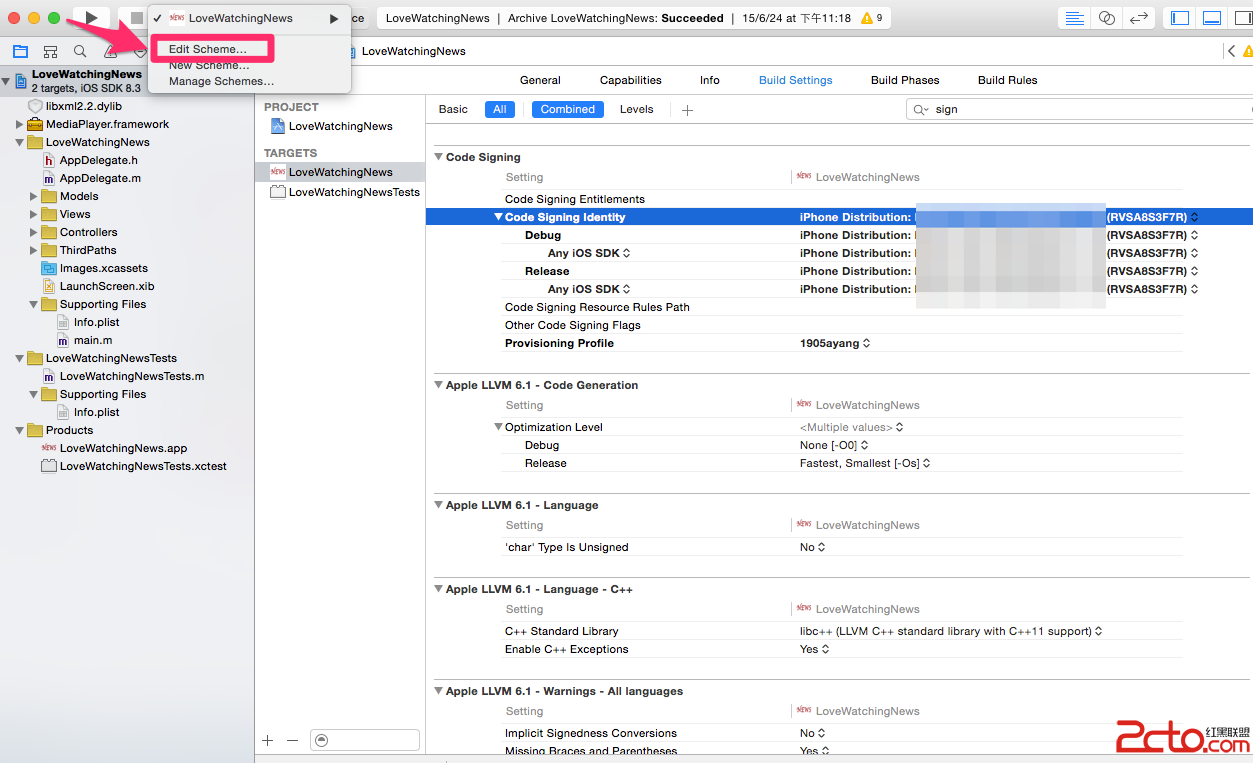Screen dimensions: 1253x763
Task: Choose Edit Scheme… from menu
Action: point(208,49)
